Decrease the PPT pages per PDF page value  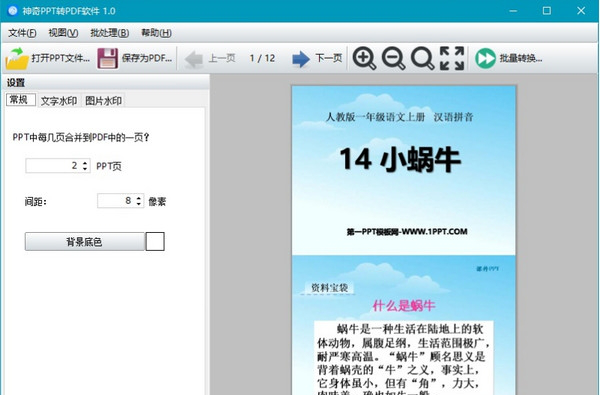(85, 169)
